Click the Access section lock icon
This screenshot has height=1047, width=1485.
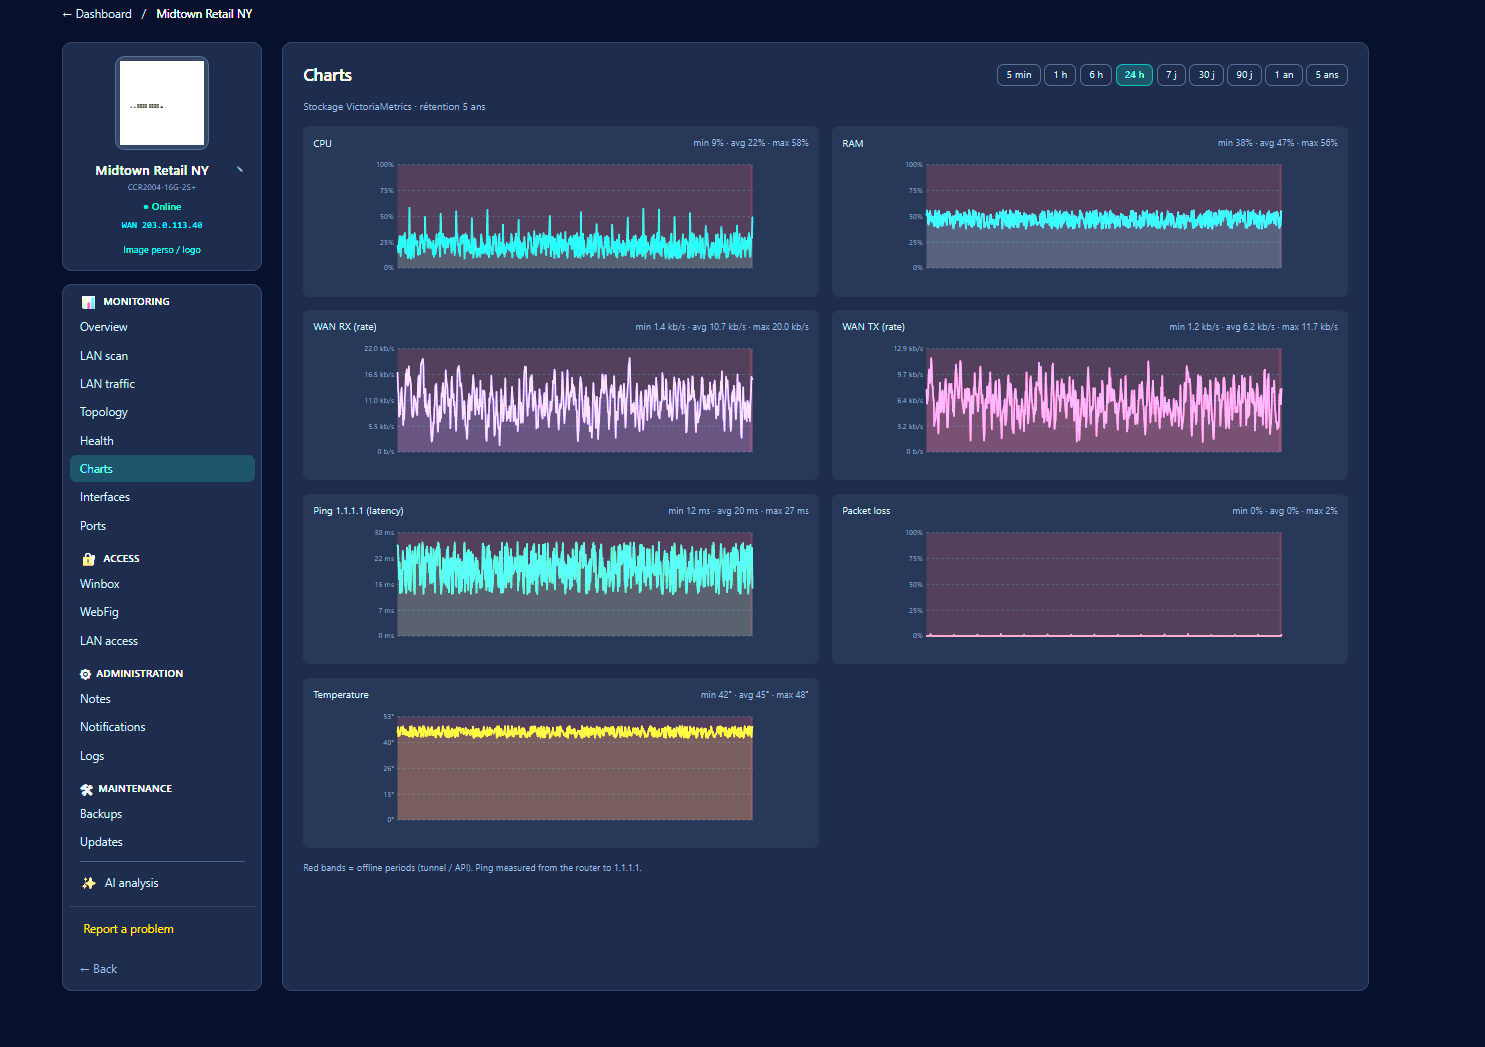[88, 559]
